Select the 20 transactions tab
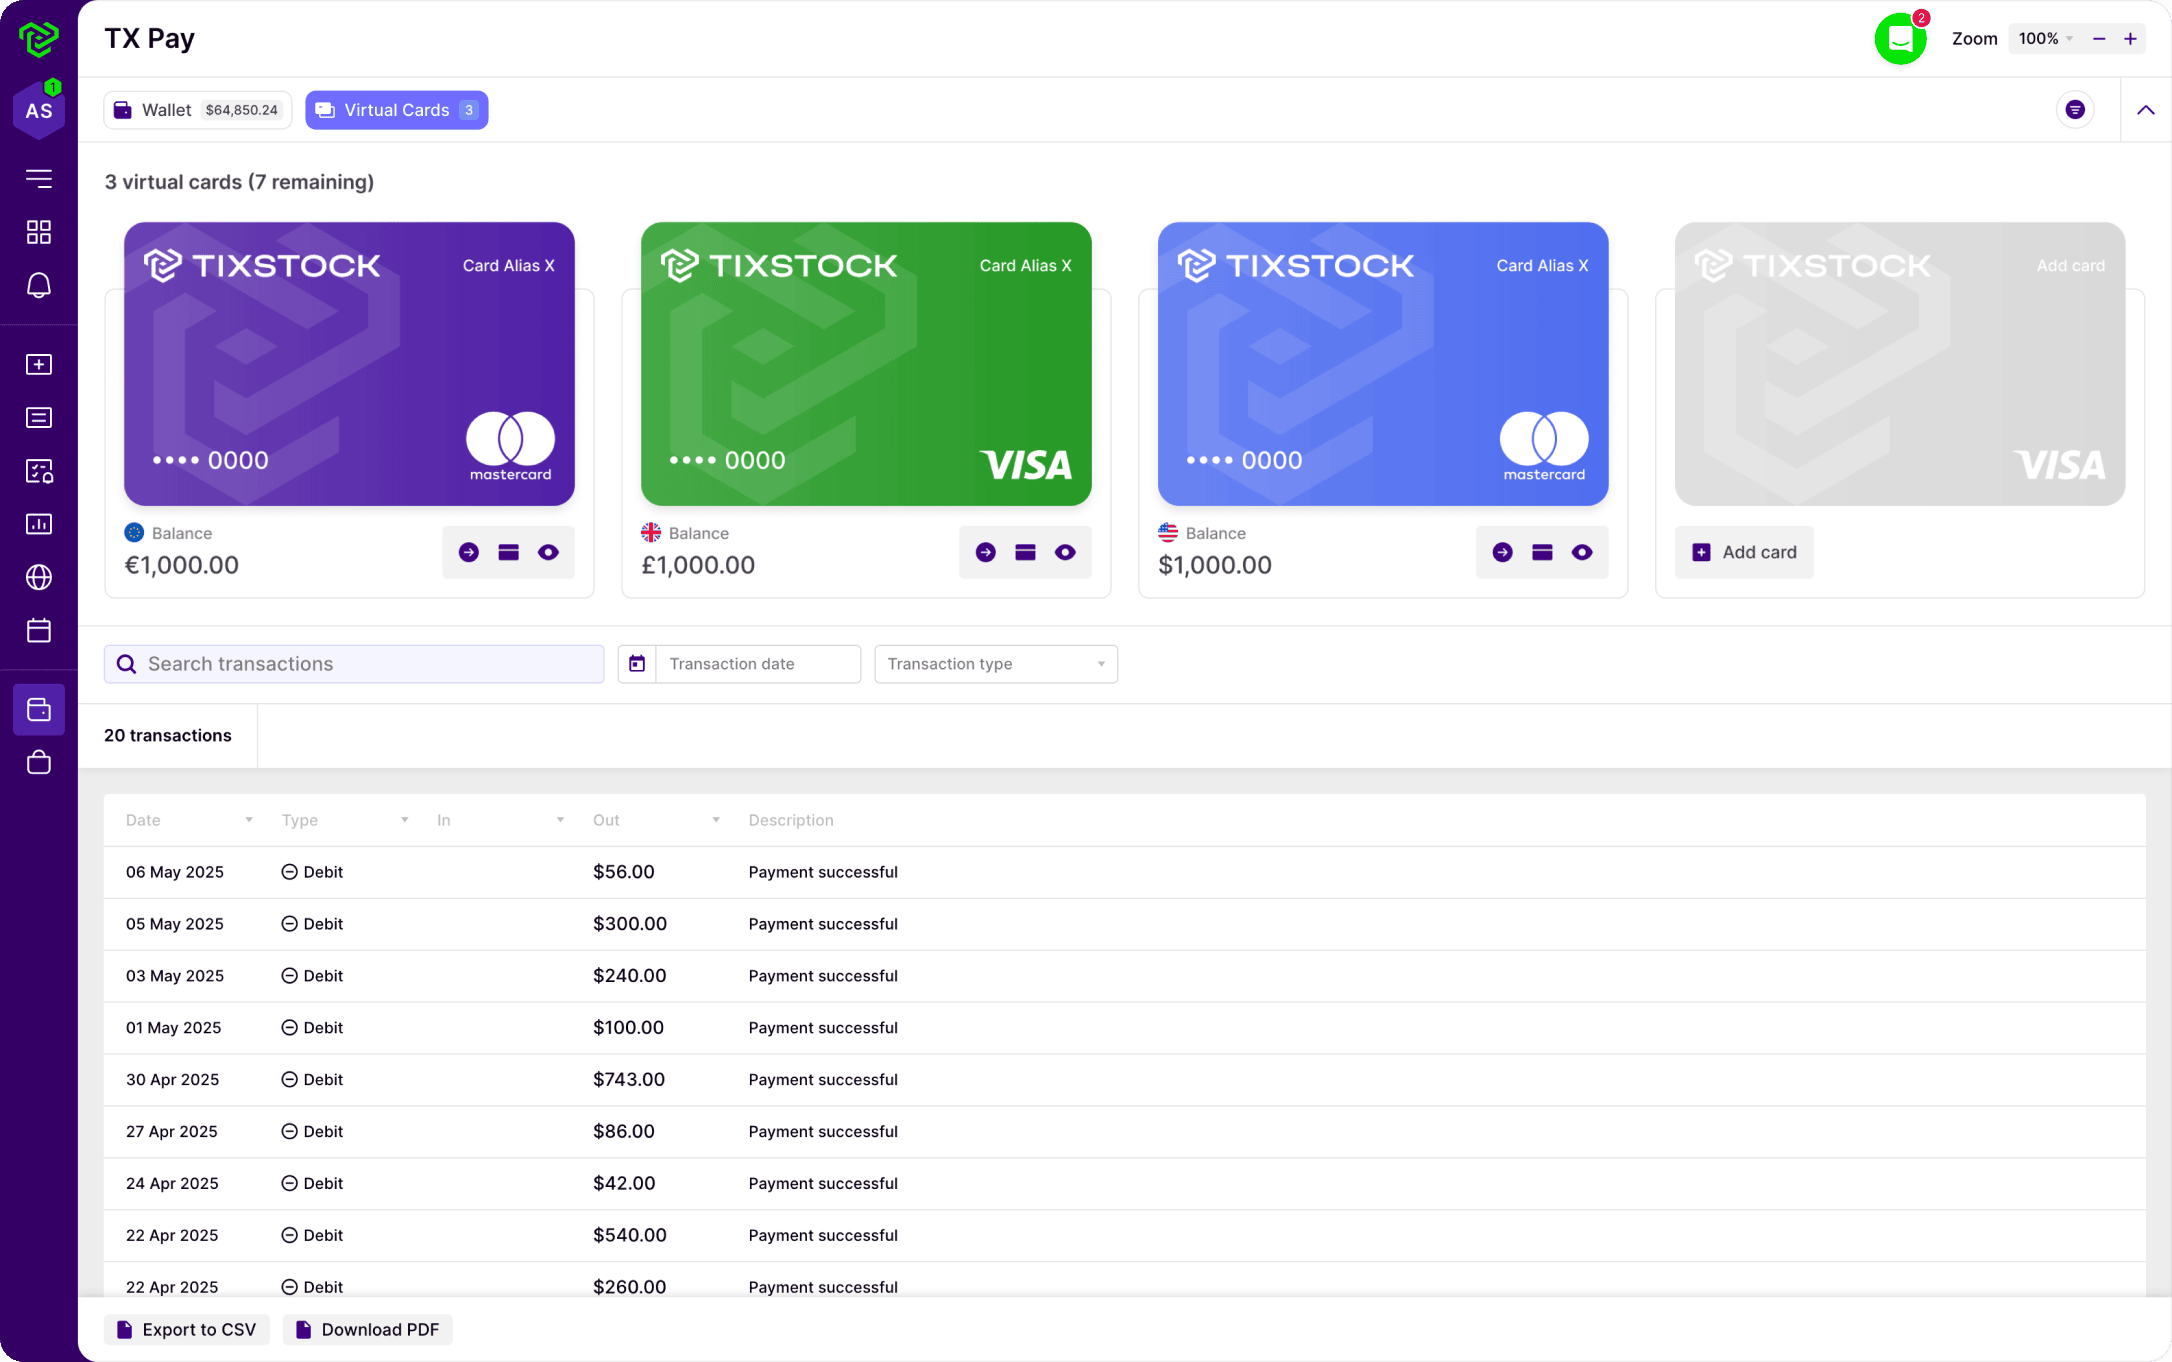This screenshot has width=2172, height=1362. pyautogui.click(x=168, y=736)
